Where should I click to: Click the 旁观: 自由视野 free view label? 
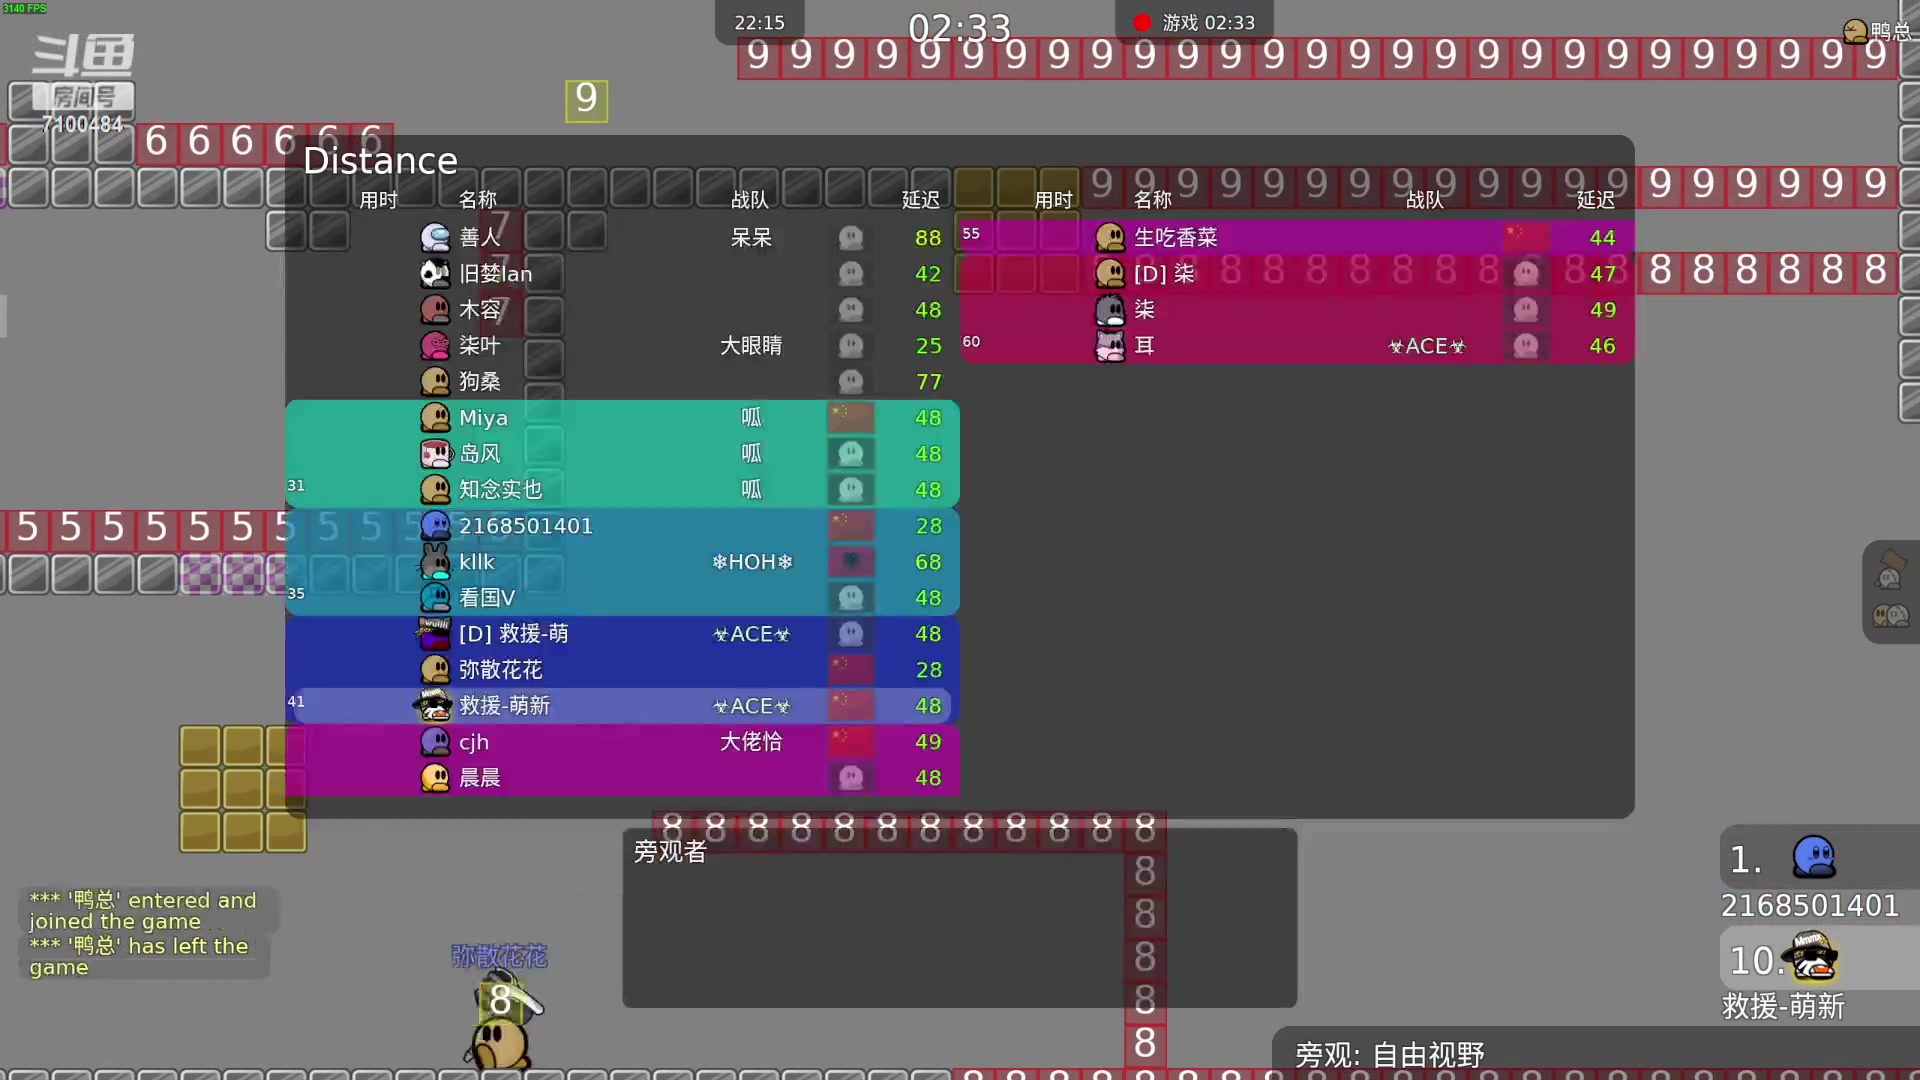(1389, 1054)
